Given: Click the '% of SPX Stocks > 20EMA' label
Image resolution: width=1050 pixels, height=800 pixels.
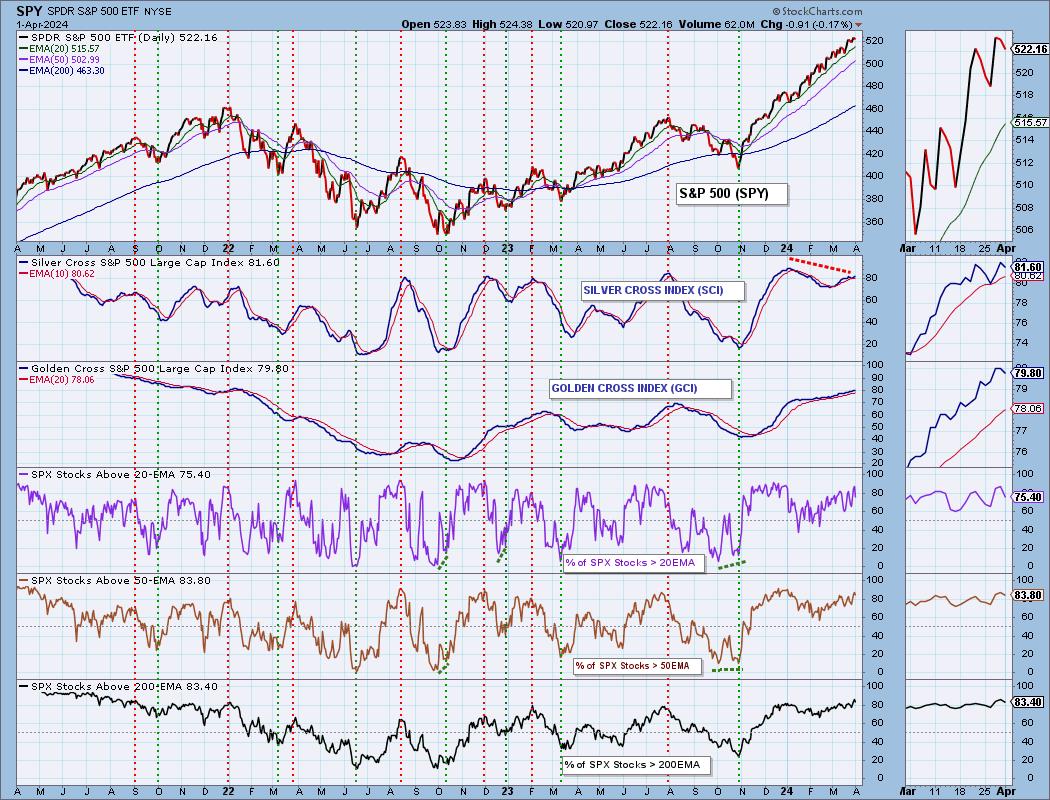Looking at the screenshot, I should (633, 563).
